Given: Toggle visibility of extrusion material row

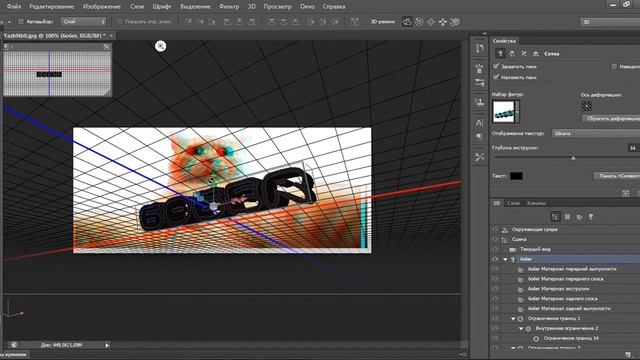Looking at the screenshot, I should point(495,289).
